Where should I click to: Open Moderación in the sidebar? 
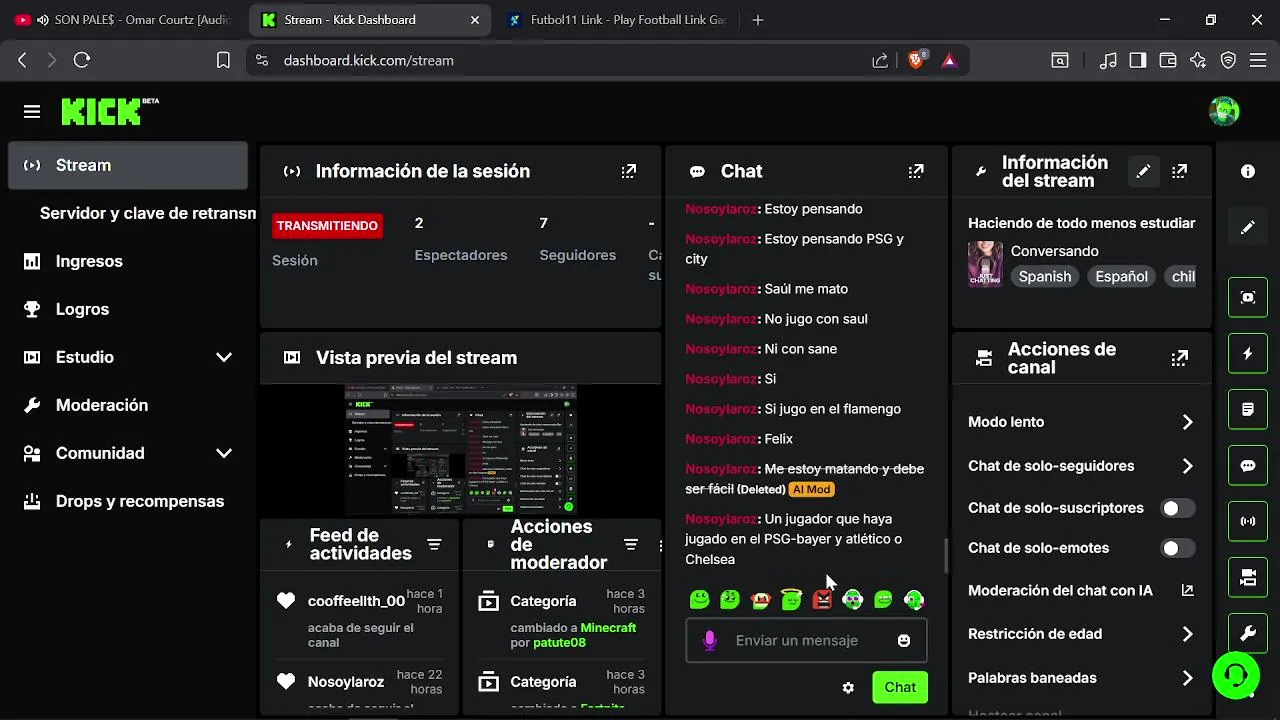(128, 405)
